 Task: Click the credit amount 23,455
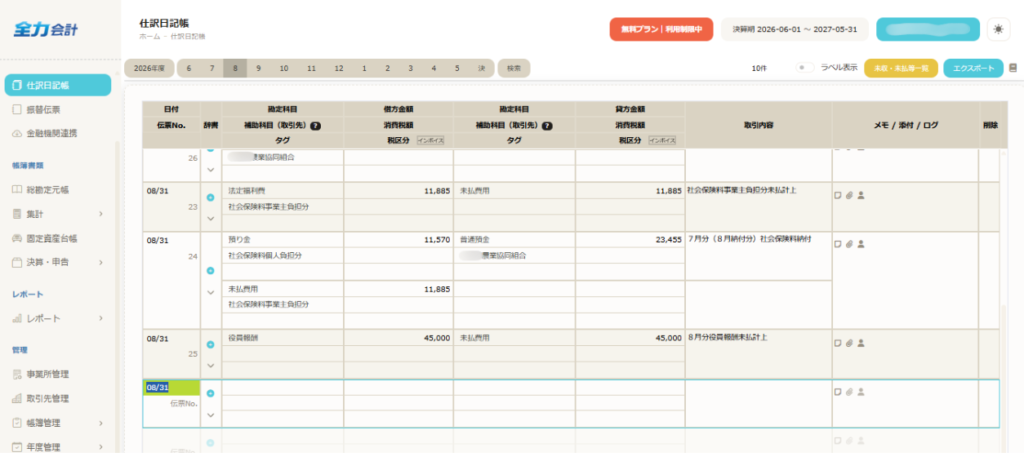pos(668,240)
